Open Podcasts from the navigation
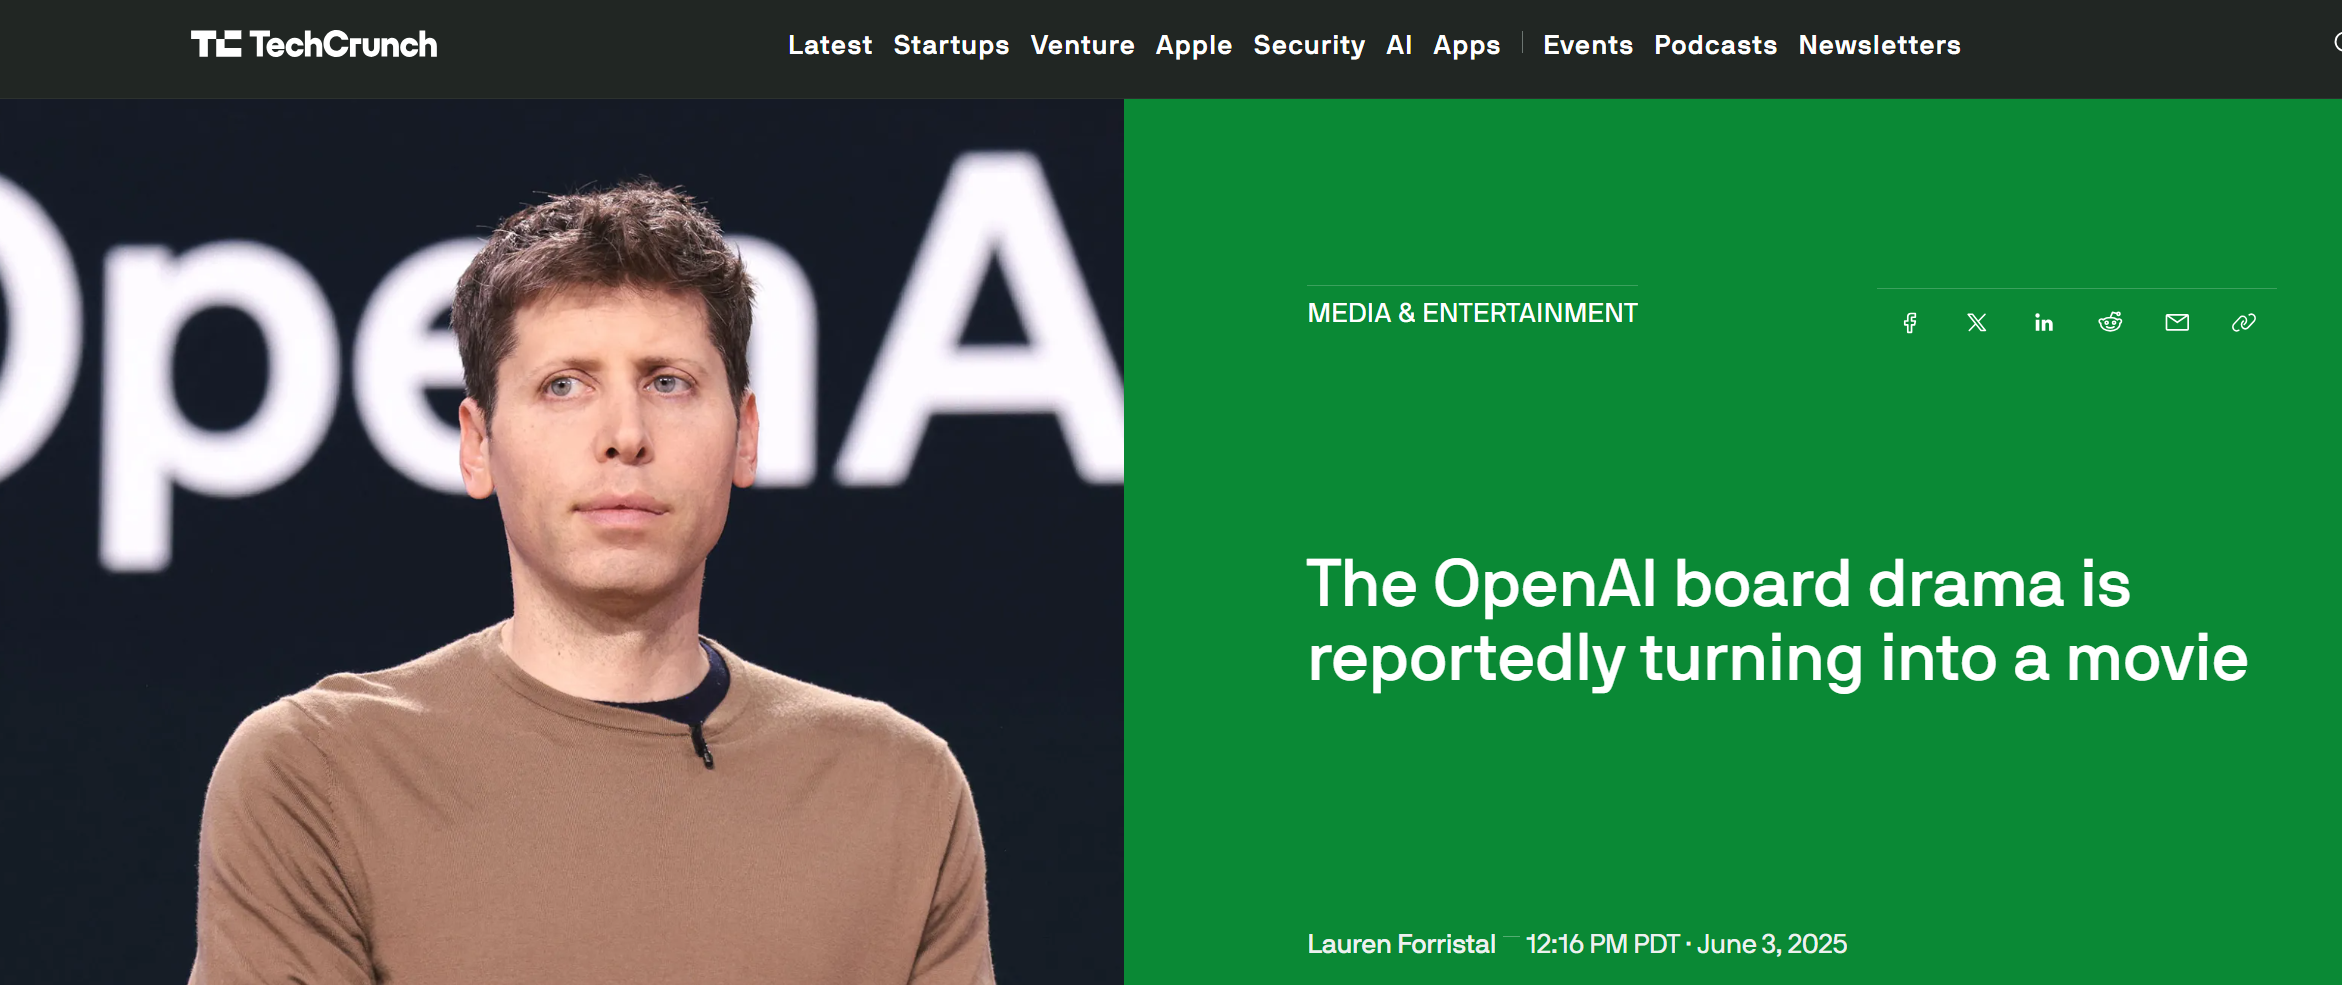This screenshot has width=2342, height=985. coord(1716,45)
